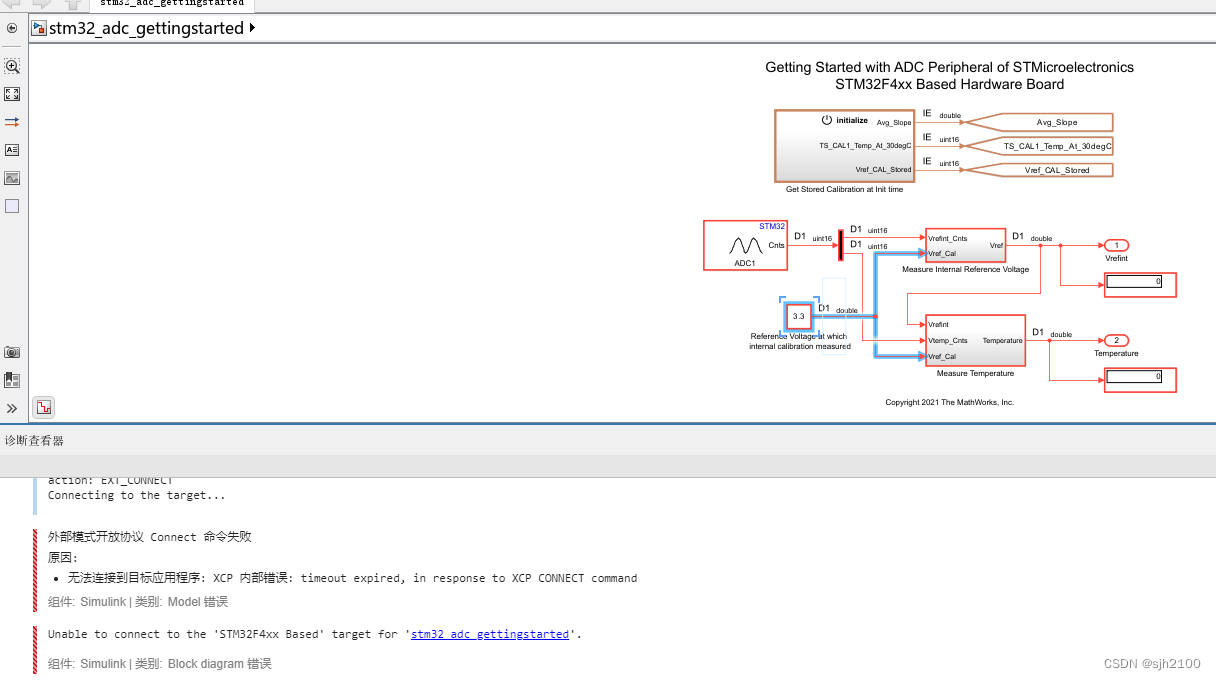
Task: Click the display block beneath Temperature outport
Action: tap(1140, 379)
